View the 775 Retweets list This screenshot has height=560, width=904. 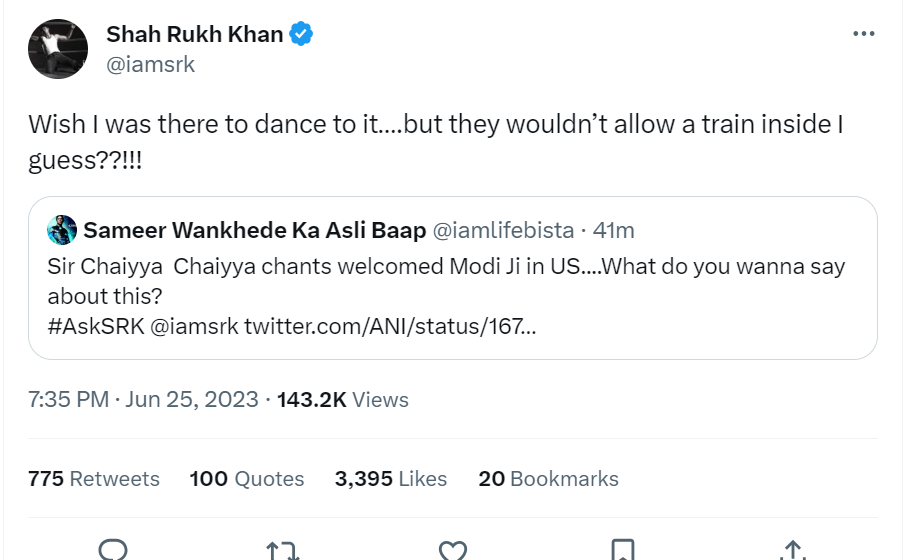click(94, 479)
